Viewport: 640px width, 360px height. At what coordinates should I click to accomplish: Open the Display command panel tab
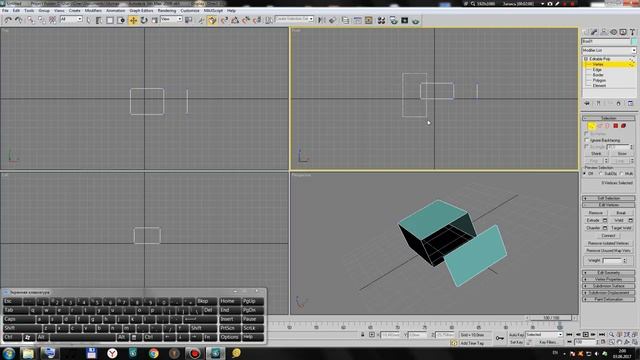pyautogui.click(x=623, y=32)
